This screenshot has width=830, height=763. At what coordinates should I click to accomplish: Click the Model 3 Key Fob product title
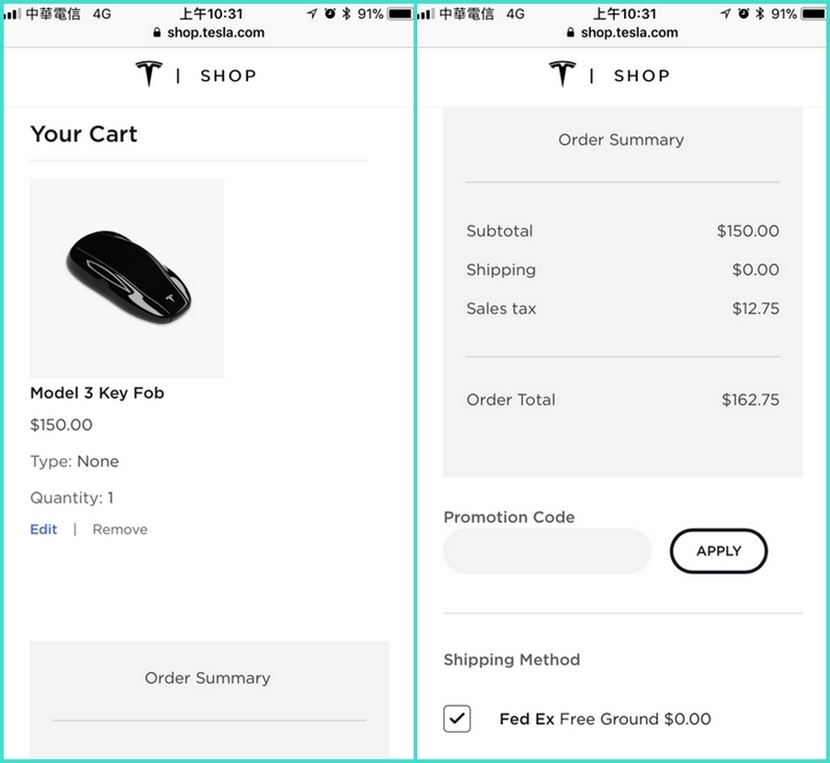[97, 393]
